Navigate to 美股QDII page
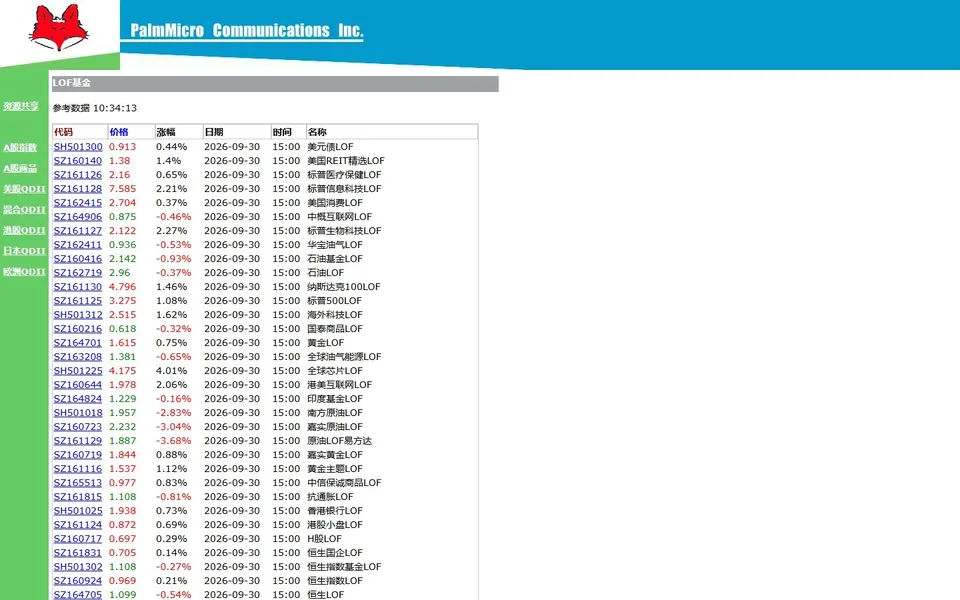Screen dimensions: 960x600 point(24,189)
